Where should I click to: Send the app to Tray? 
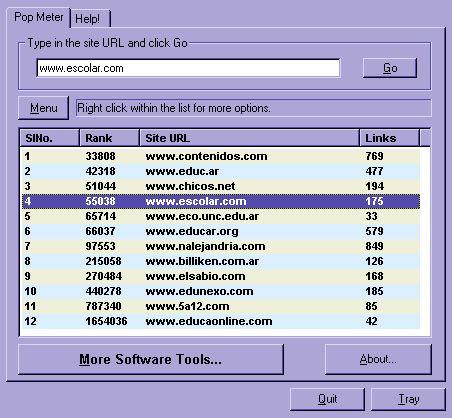pos(408,399)
